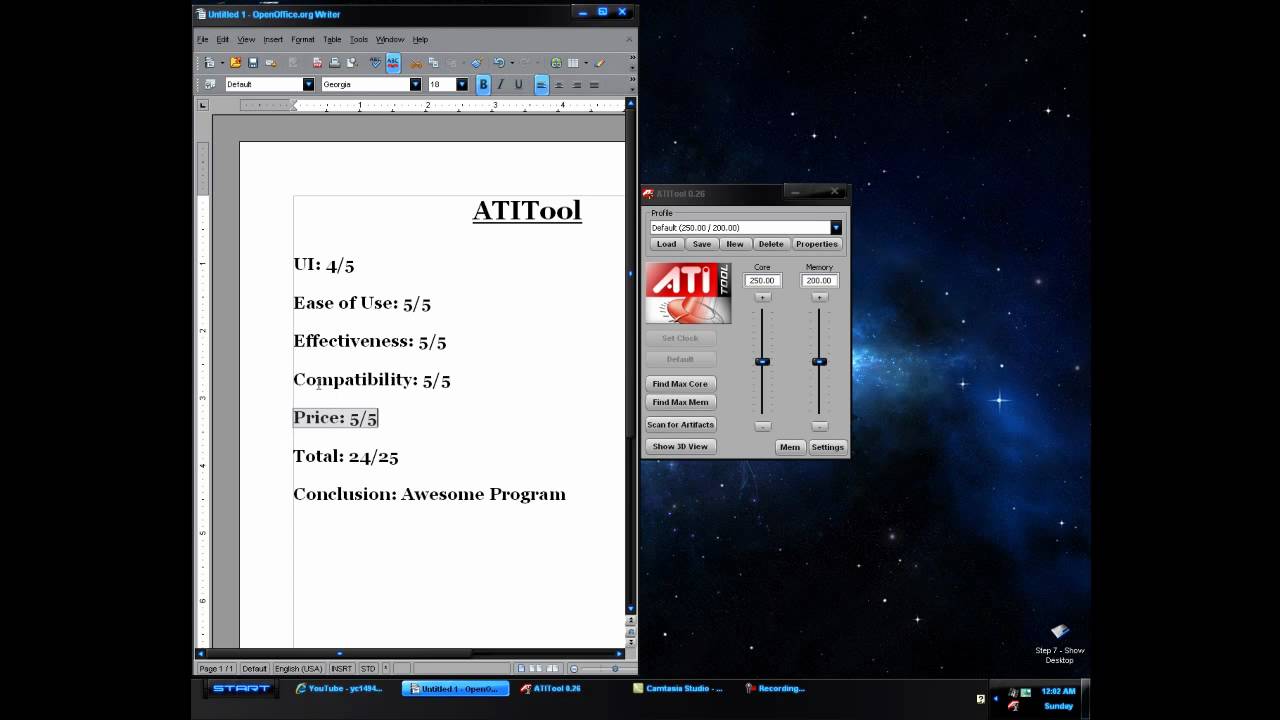Viewport: 1280px width, 720px height.
Task: Open the Insert menu
Action: [x=273, y=40]
